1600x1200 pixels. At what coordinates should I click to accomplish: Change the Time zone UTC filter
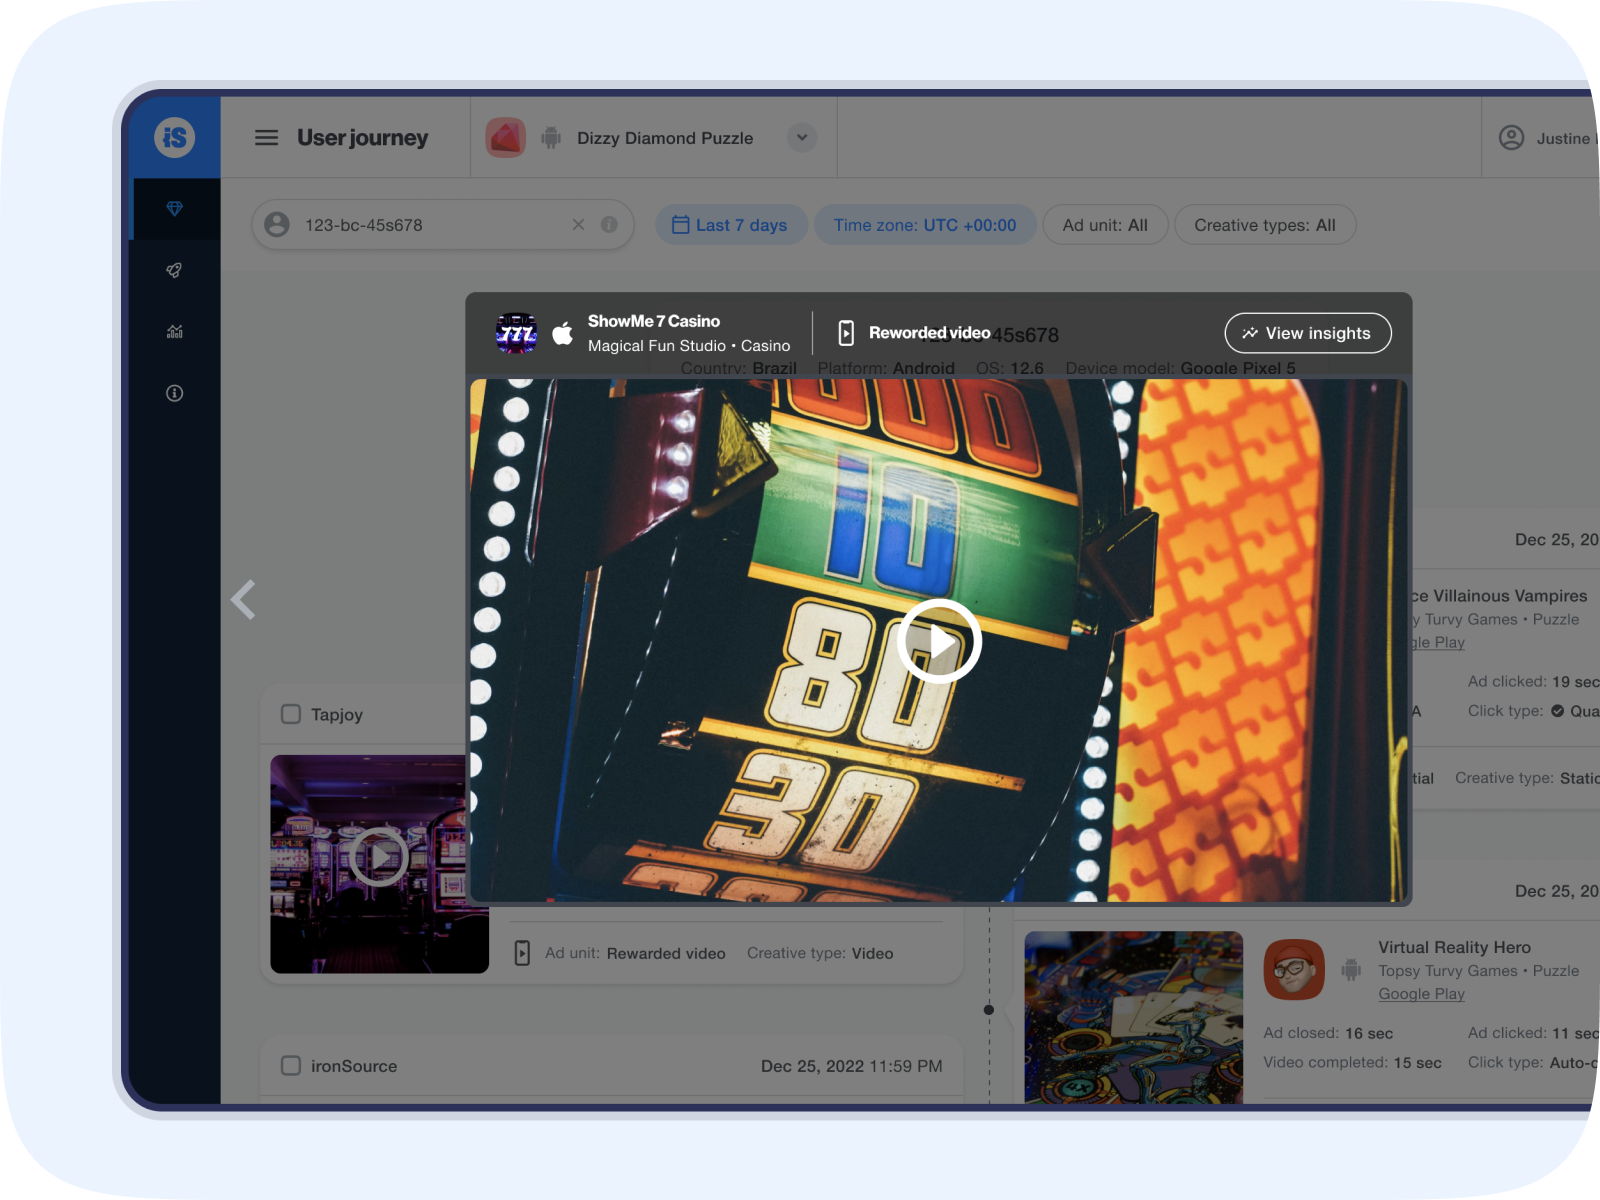tap(925, 225)
